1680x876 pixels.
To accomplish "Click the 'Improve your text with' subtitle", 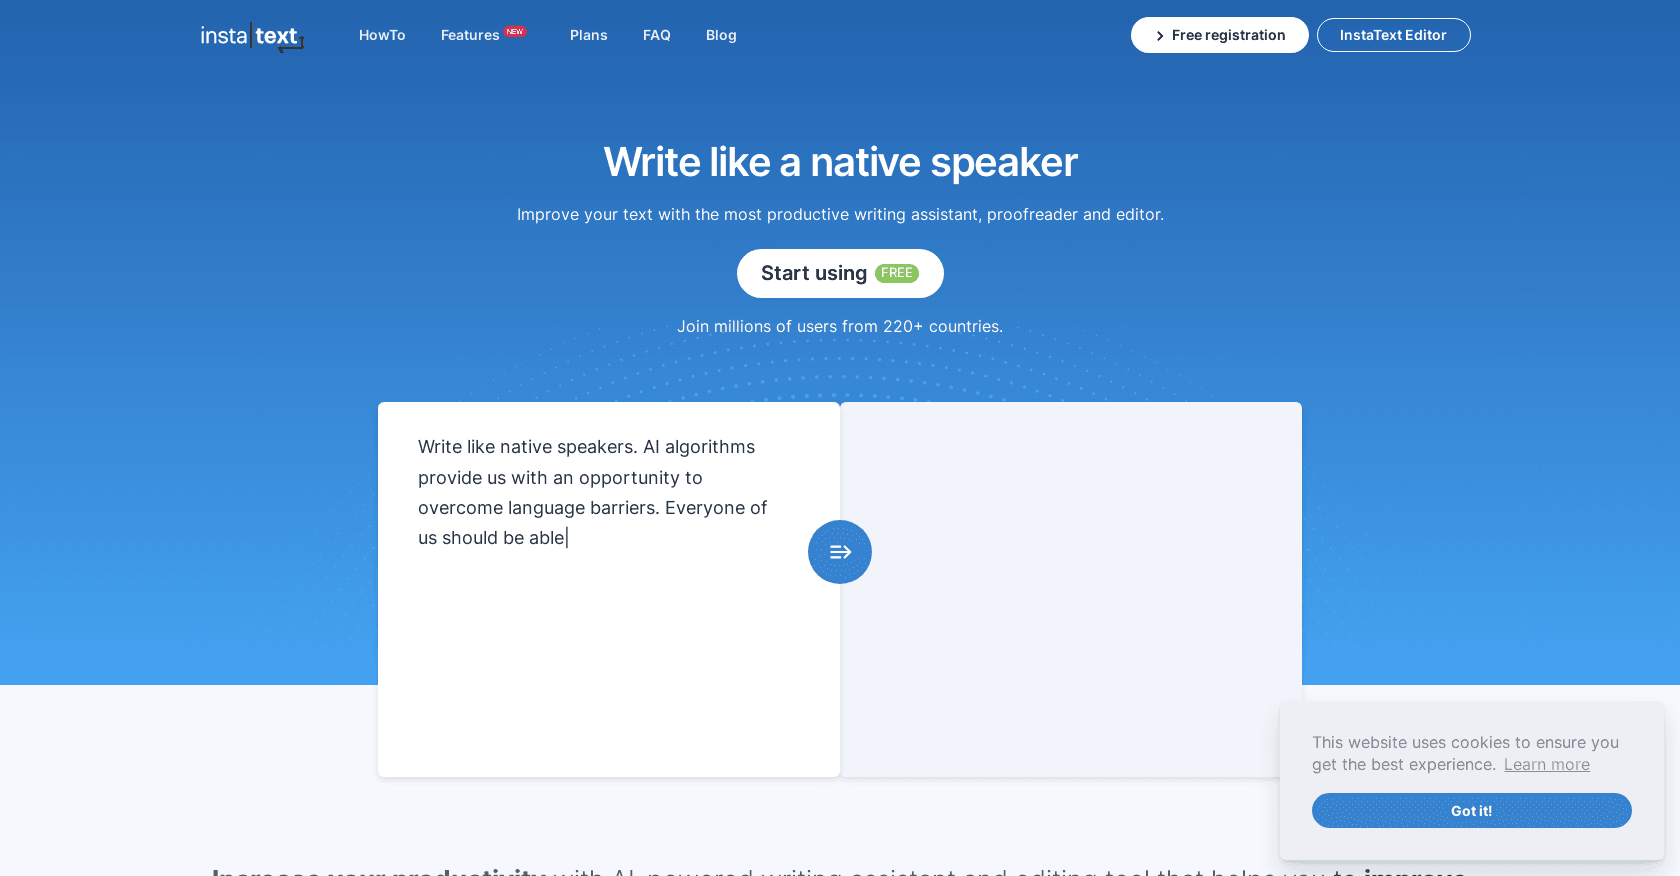I will tap(840, 214).
